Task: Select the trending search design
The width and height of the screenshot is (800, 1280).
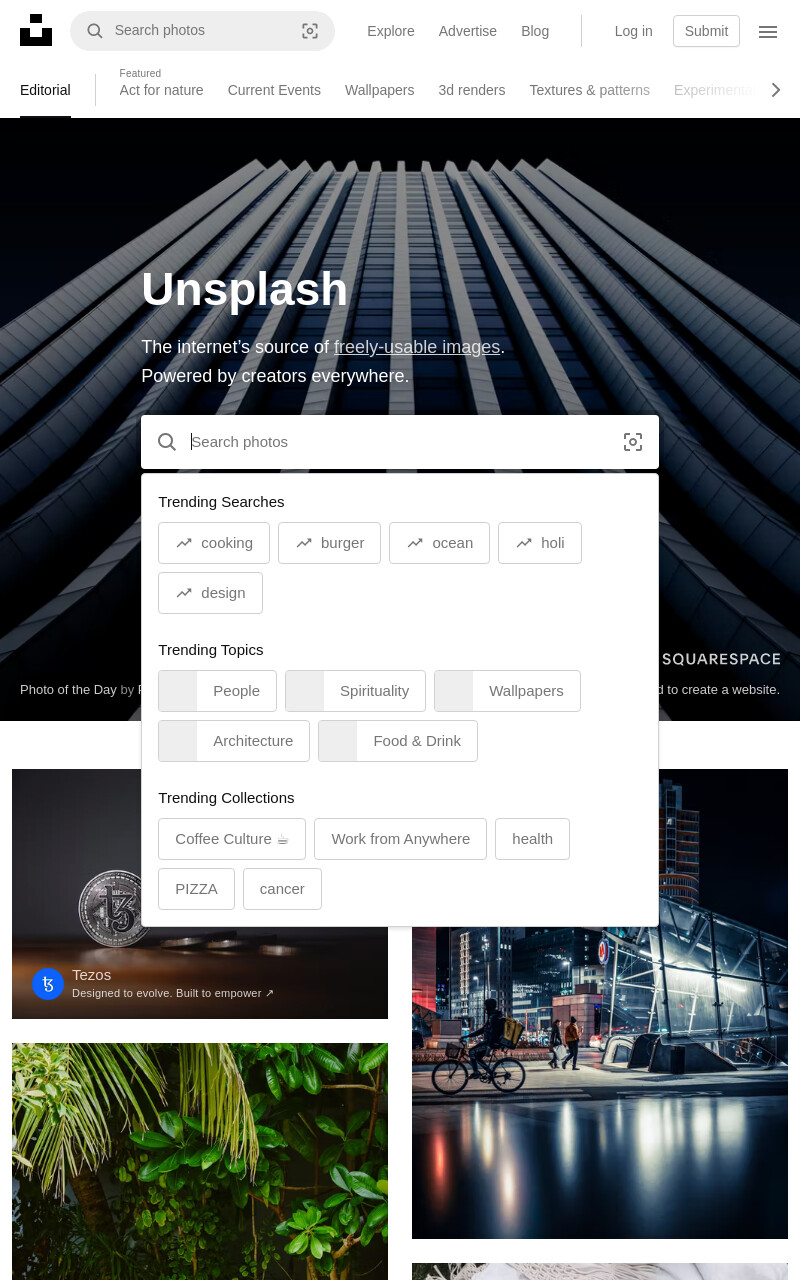Action: point(210,593)
